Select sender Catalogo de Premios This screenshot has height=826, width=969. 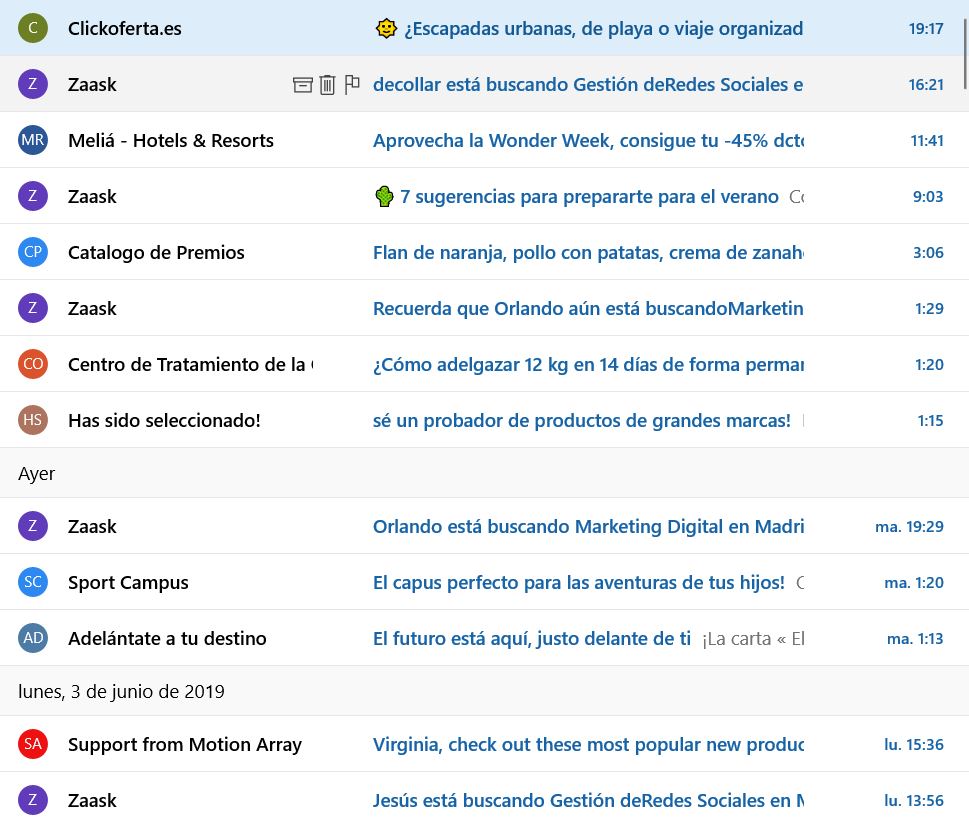tap(156, 253)
